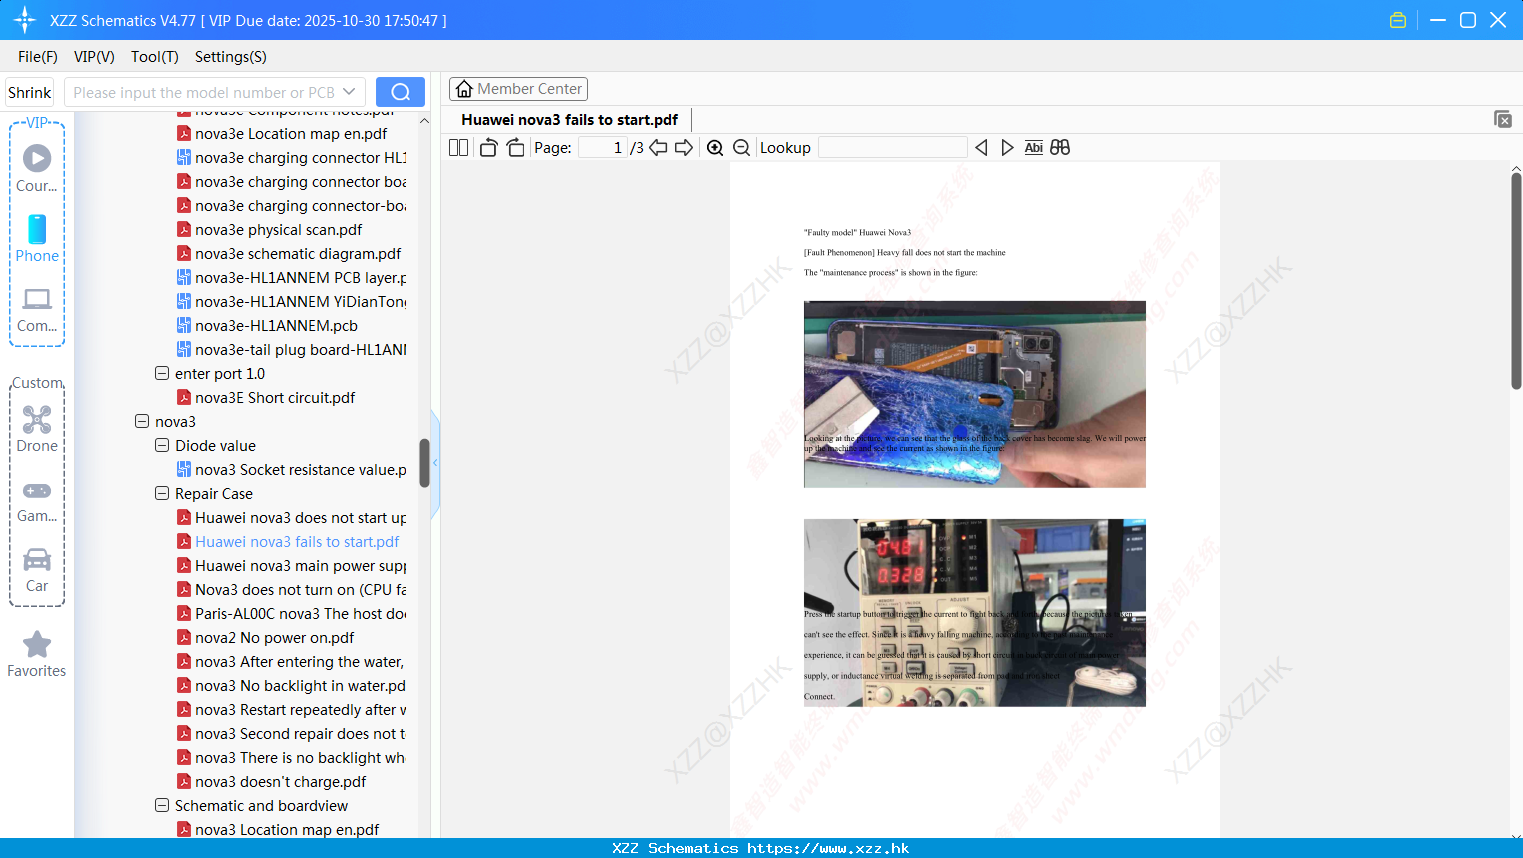Click the xzz.hk website link in status bar
The width and height of the screenshot is (1523, 858).
point(828,848)
